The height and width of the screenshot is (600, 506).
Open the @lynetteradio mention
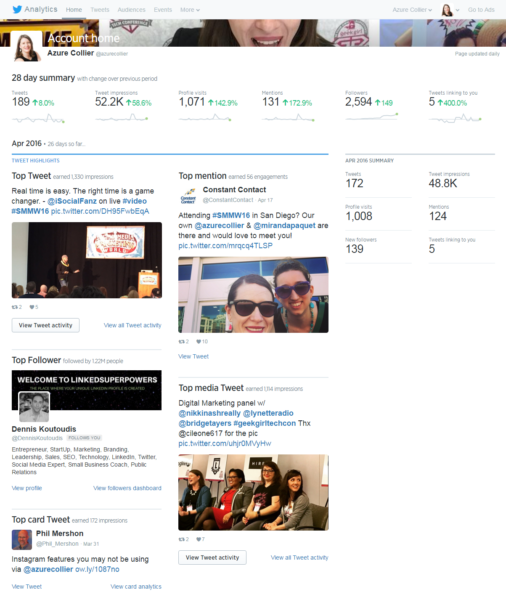(268, 413)
